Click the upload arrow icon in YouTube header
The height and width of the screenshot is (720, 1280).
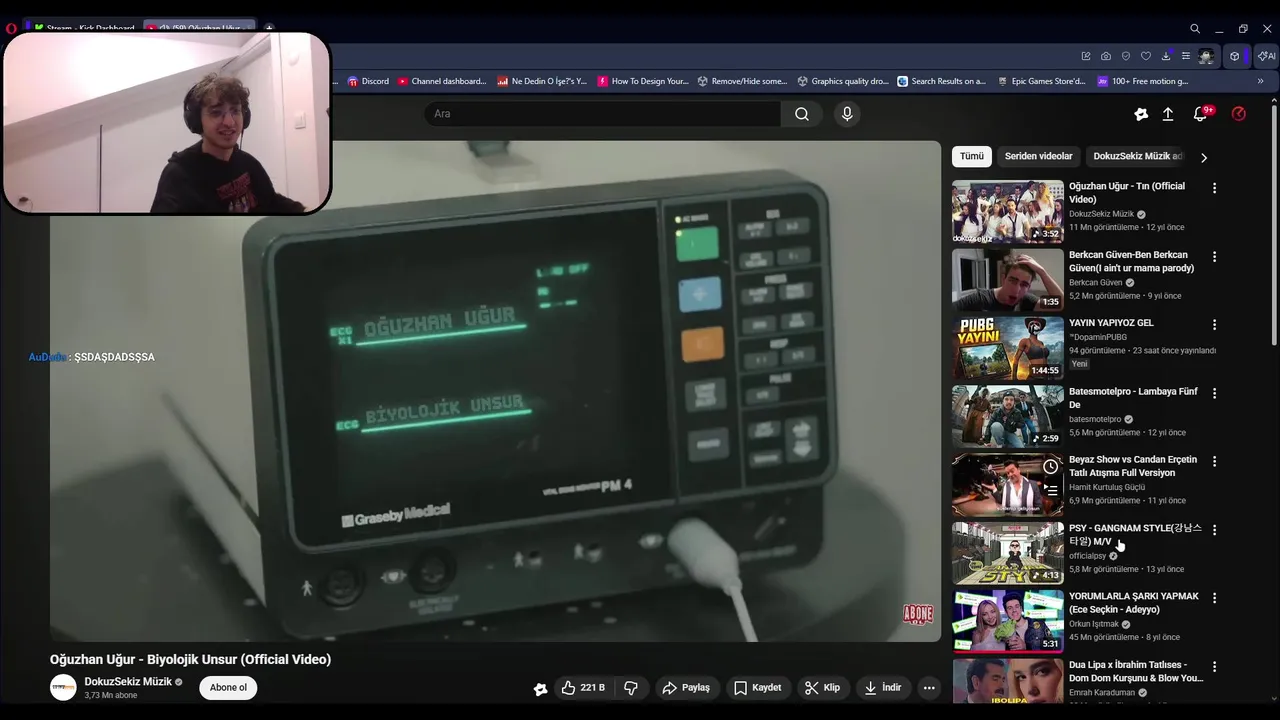click(x=1167, y=114)
